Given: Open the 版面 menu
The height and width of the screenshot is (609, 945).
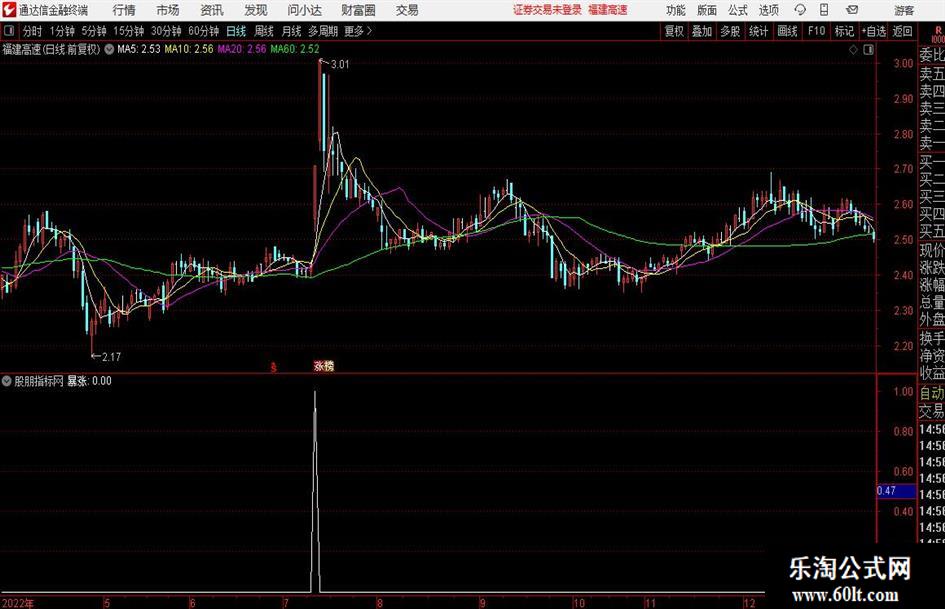Looking at the screenshot, I should point(706,10).
